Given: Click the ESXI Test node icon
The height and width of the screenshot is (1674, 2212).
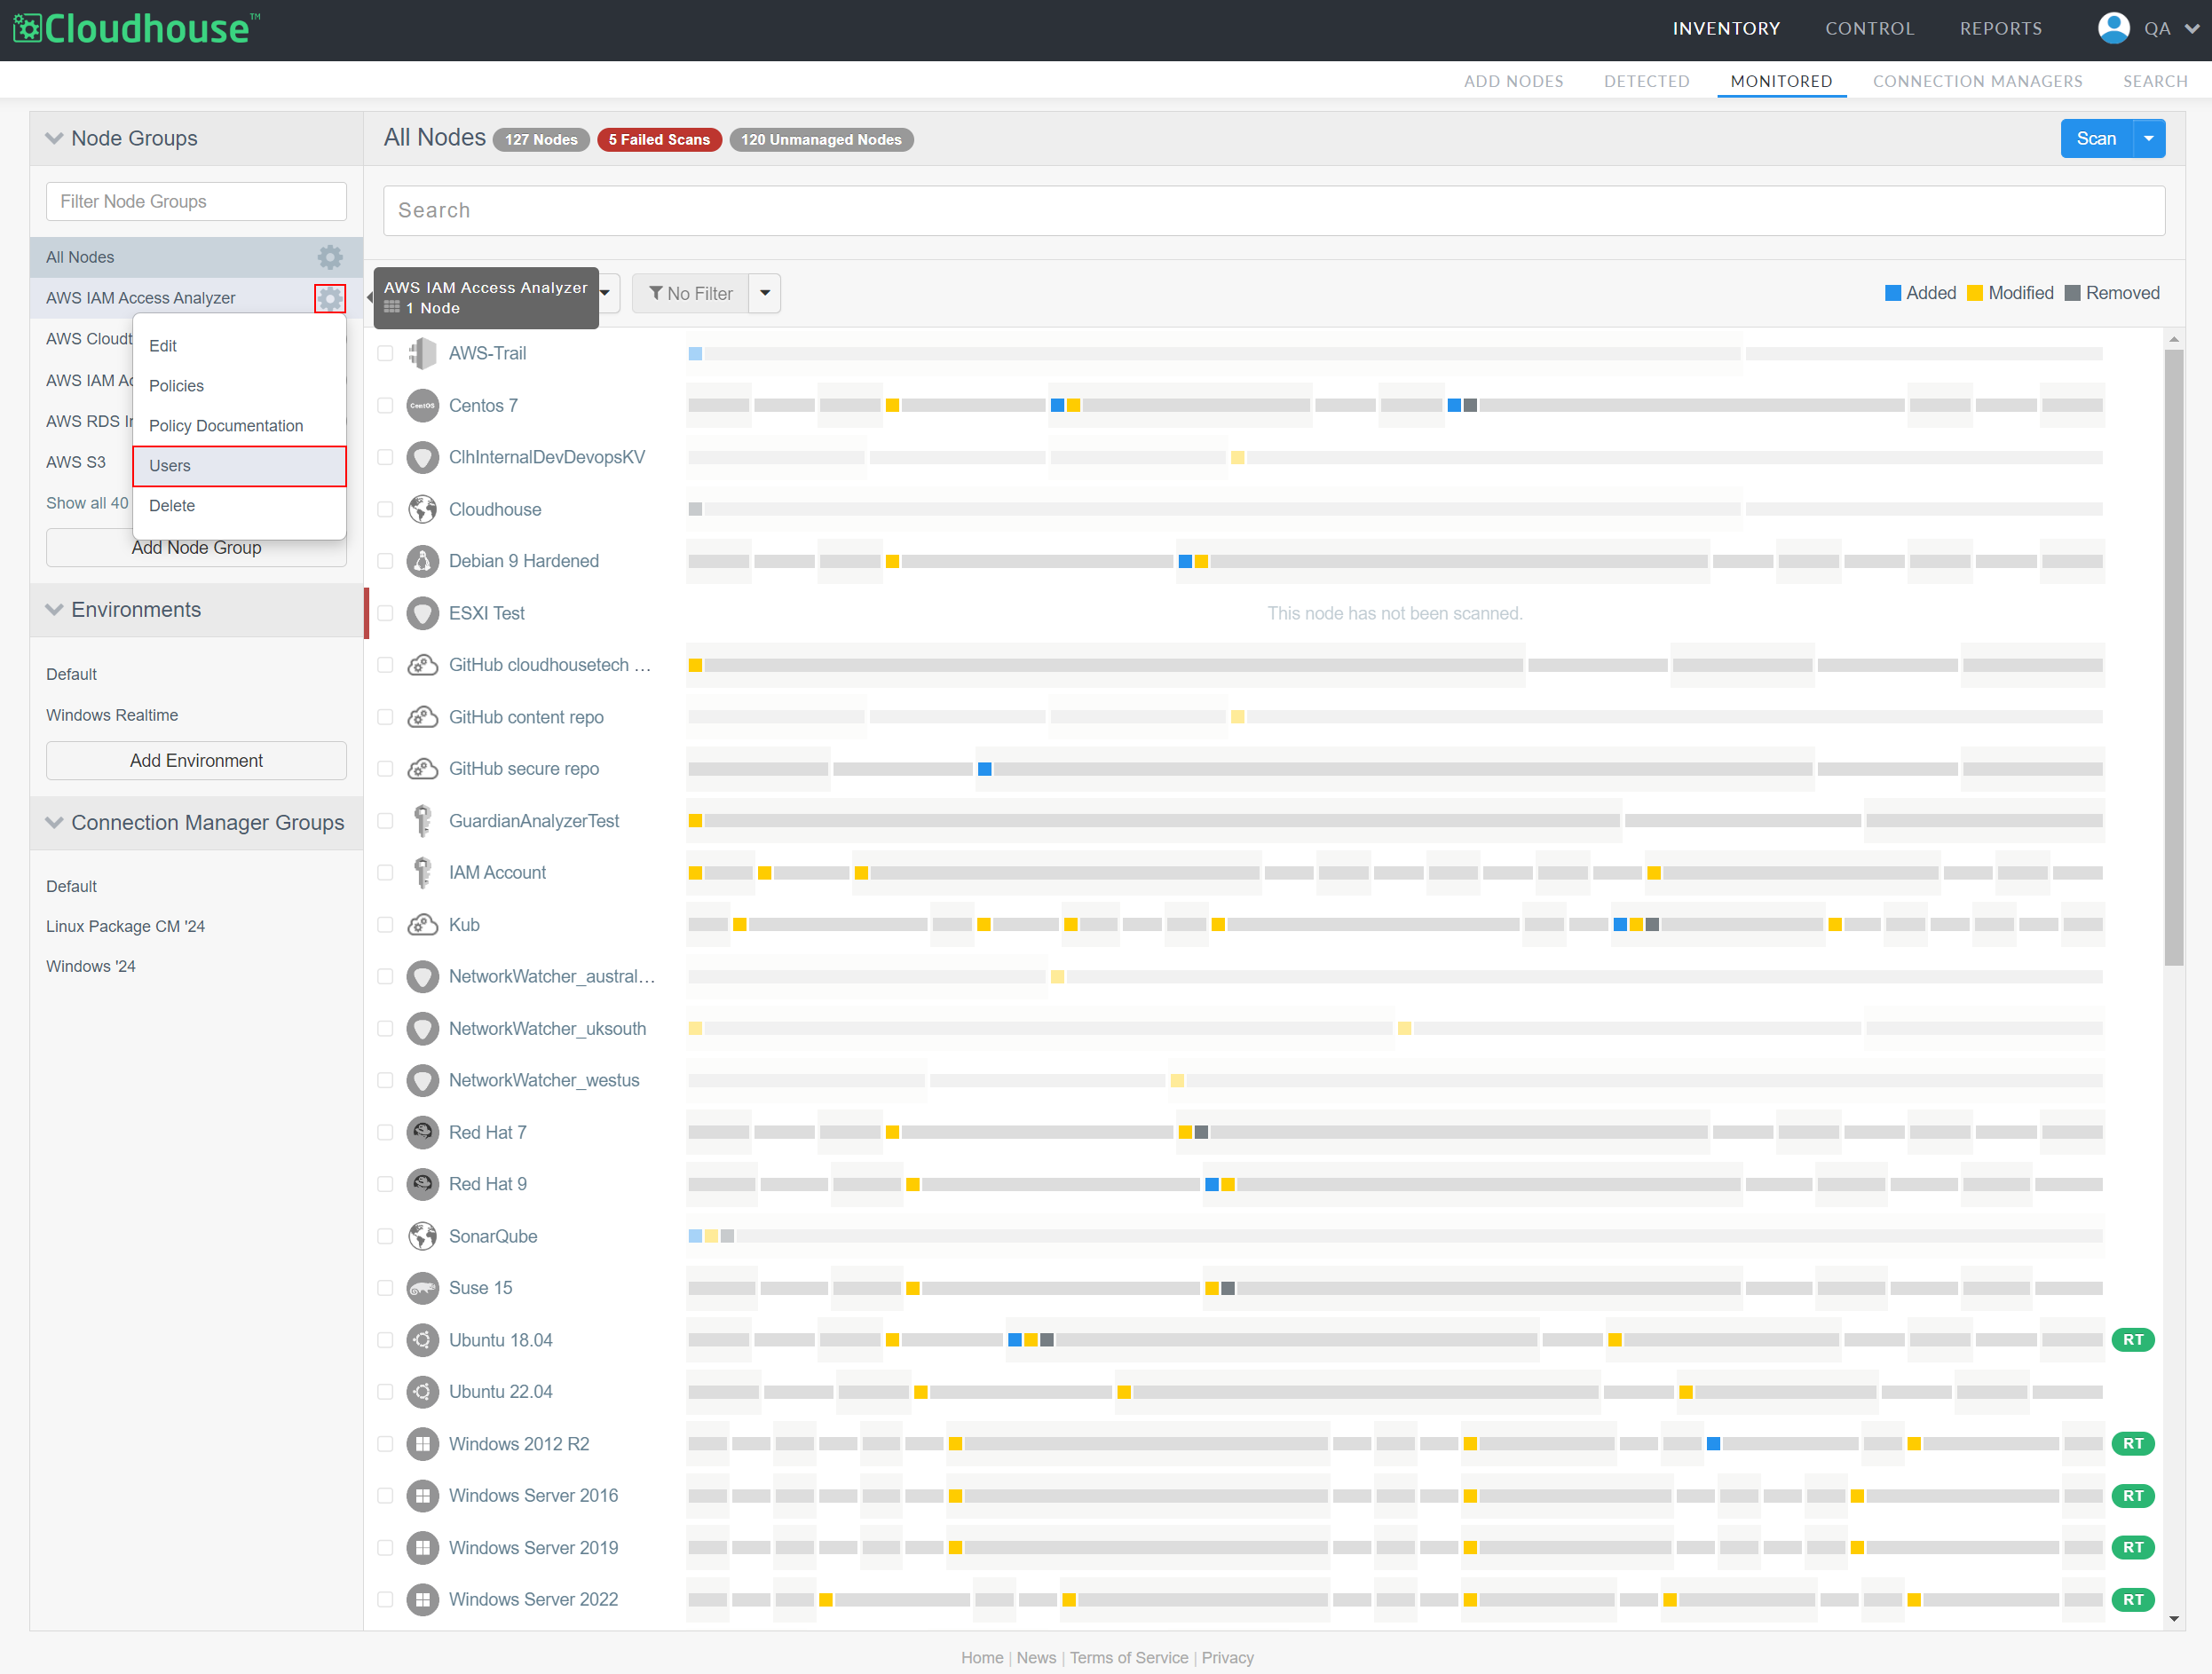Looking at the screenshot, I should click(423, 613).
